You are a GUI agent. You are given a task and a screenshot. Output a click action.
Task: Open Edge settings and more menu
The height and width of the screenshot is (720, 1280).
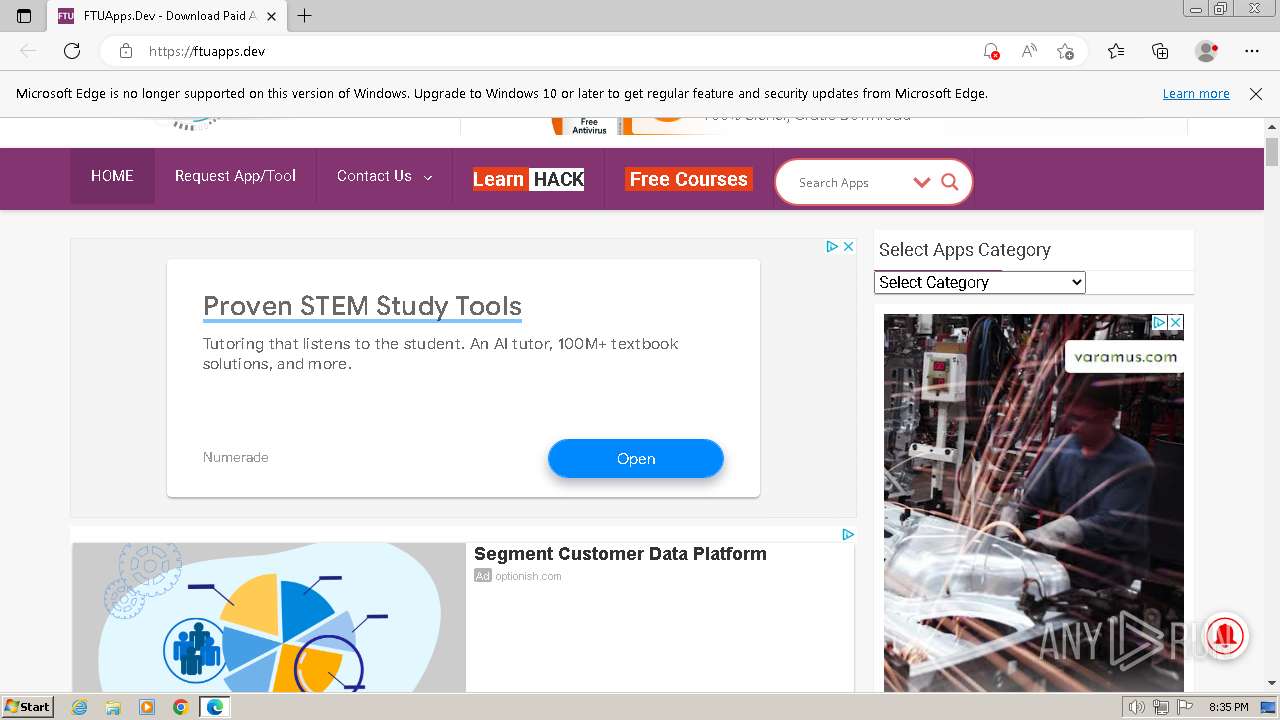(1252, 51)
